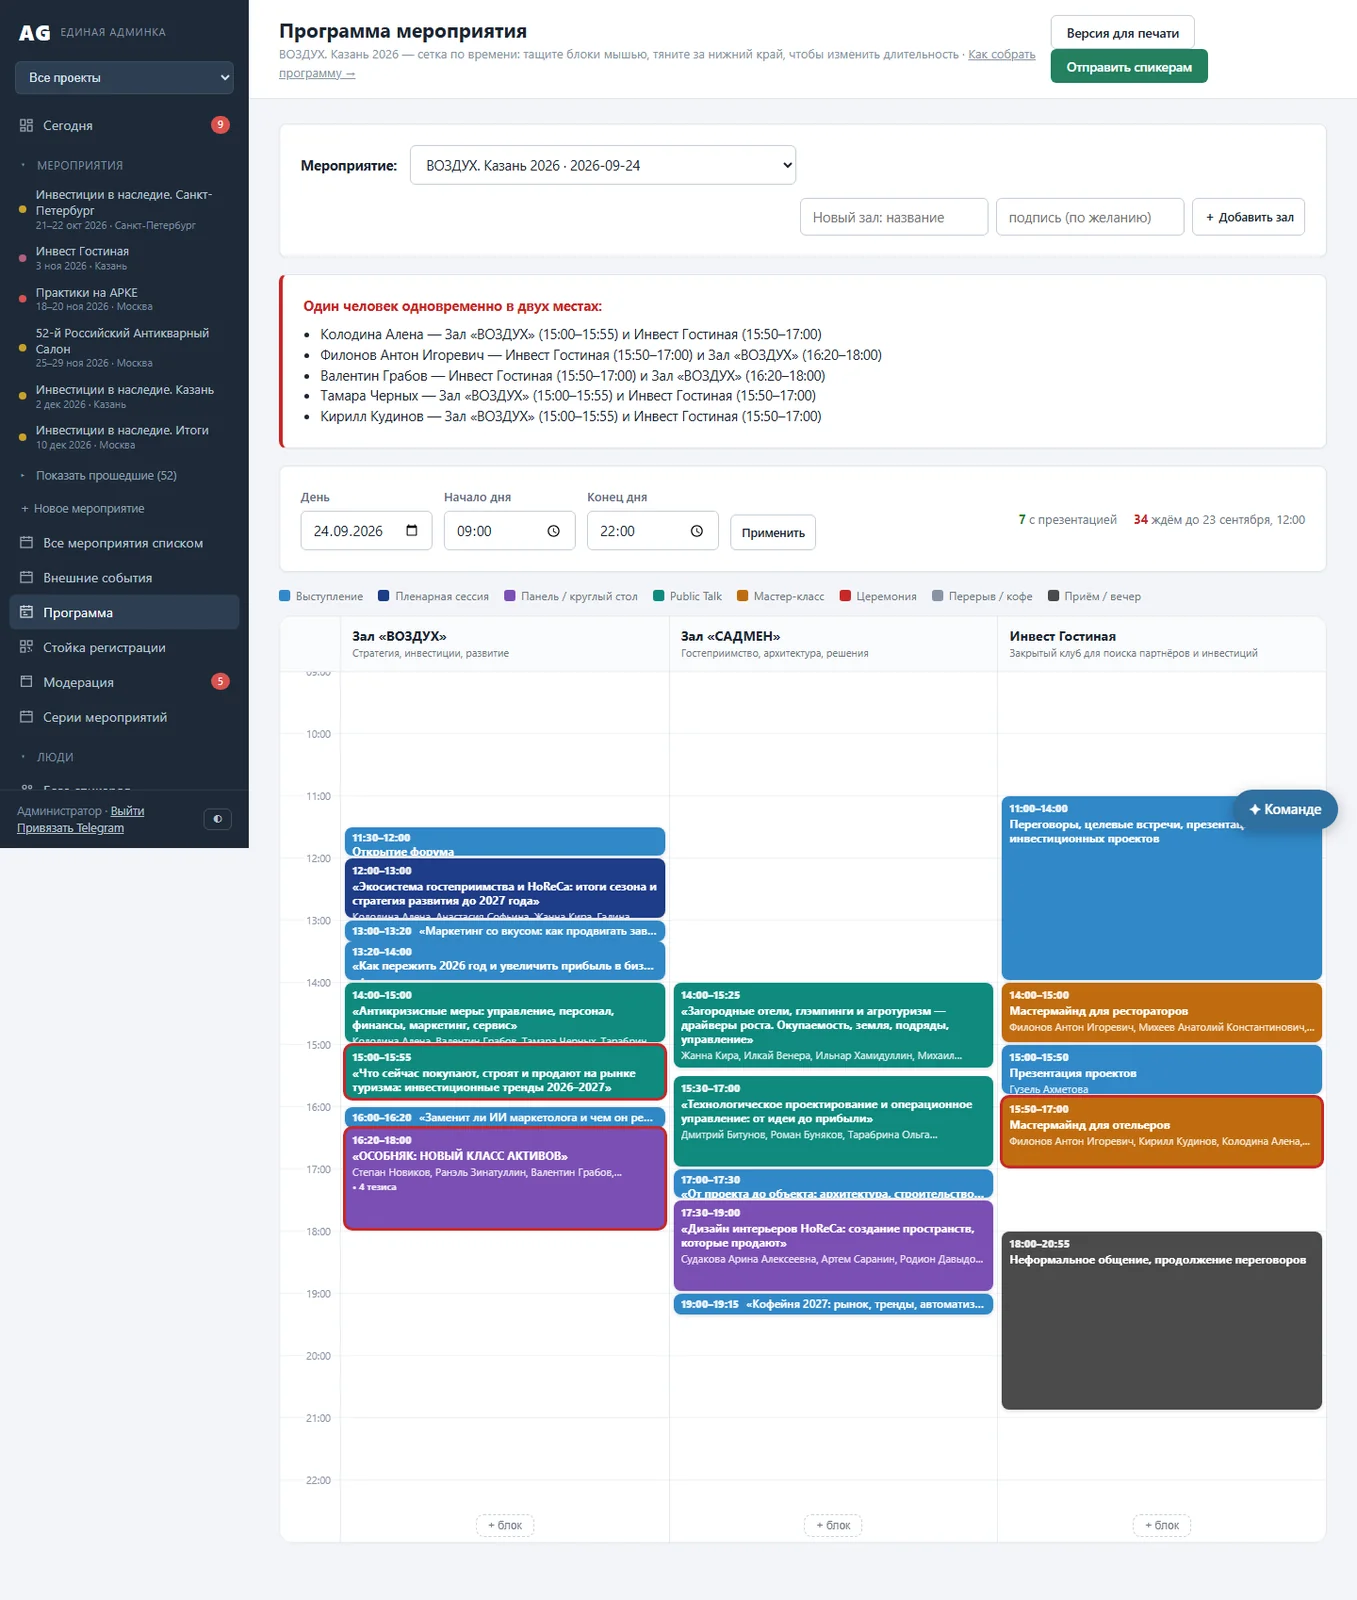The width and height of the screenshot is (1357, 1600).
Task: Click the purple Панель / круглый стол swatch
Action: (510, 596)
